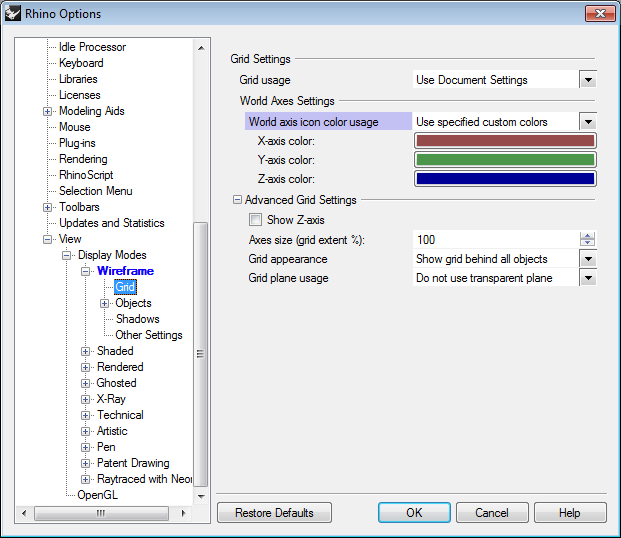Screen dimensions: 621x538
Task: Select Plug-ins options page
Action: click(x=77, y=143)
